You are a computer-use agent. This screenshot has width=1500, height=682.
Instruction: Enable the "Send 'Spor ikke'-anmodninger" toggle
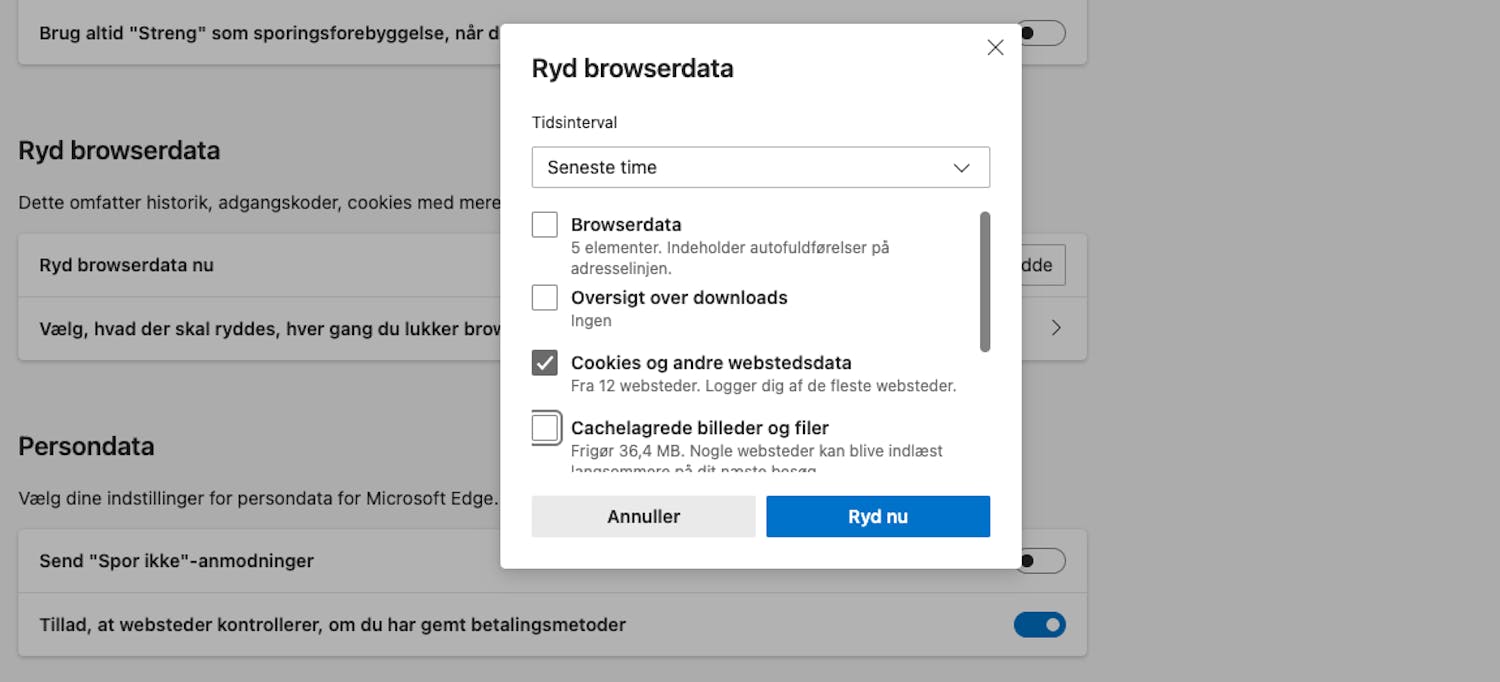[1040, 561]
